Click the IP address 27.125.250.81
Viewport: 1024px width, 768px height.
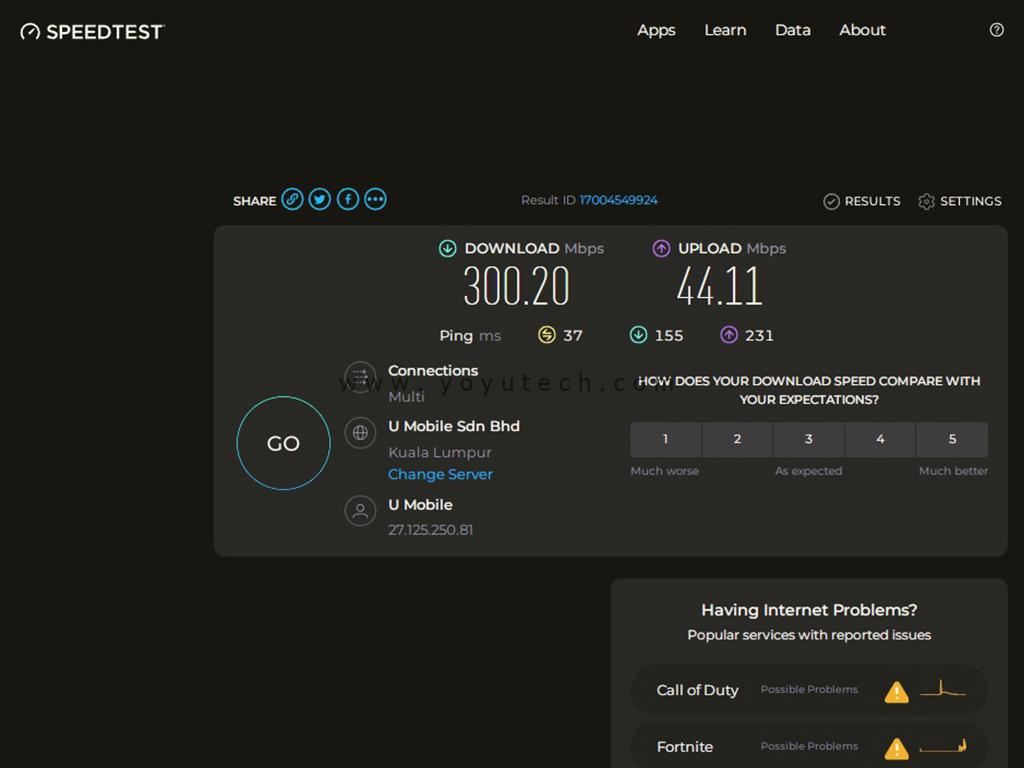pyautogui.click(x=430, y=530)
